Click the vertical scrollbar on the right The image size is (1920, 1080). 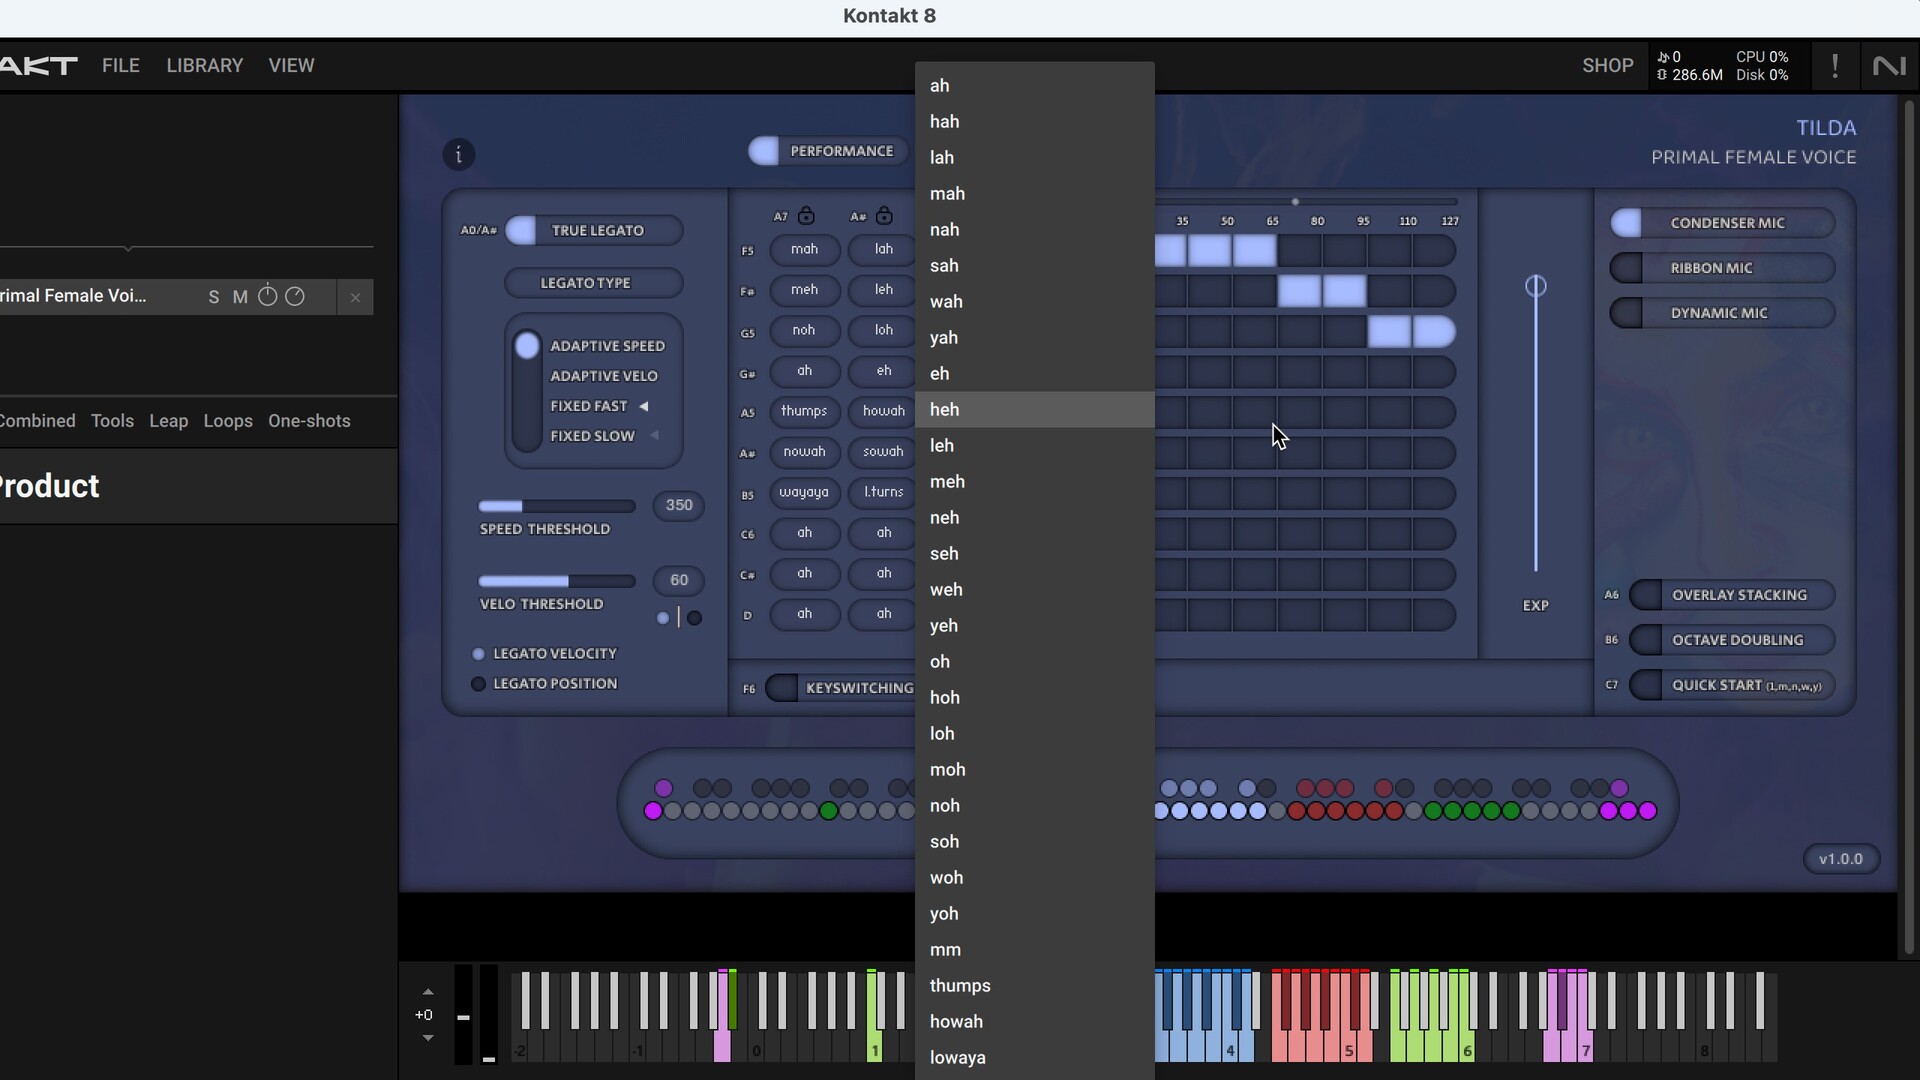1909,525
